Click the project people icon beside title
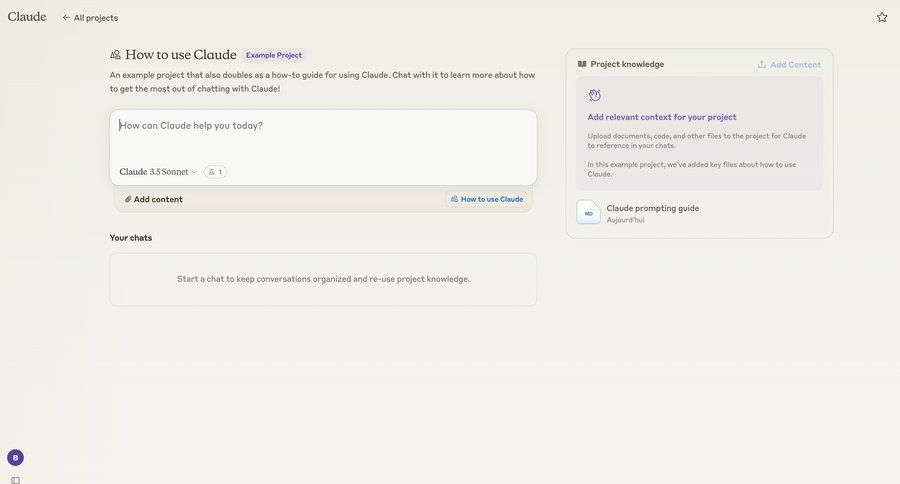Image resolution: width=900 pixels, height=484 pixels. 115,55
